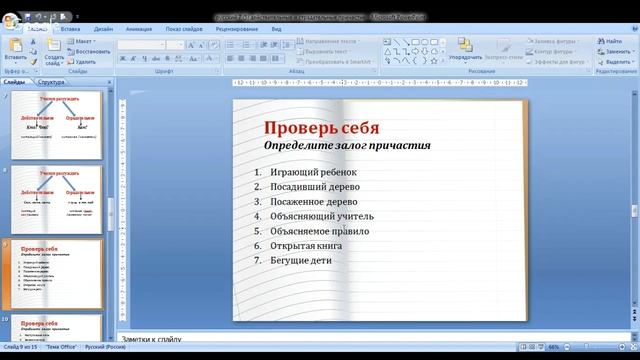Screen dimensions: 640x360
Task: Click the zoom slider handle
Action: [586, 347]
